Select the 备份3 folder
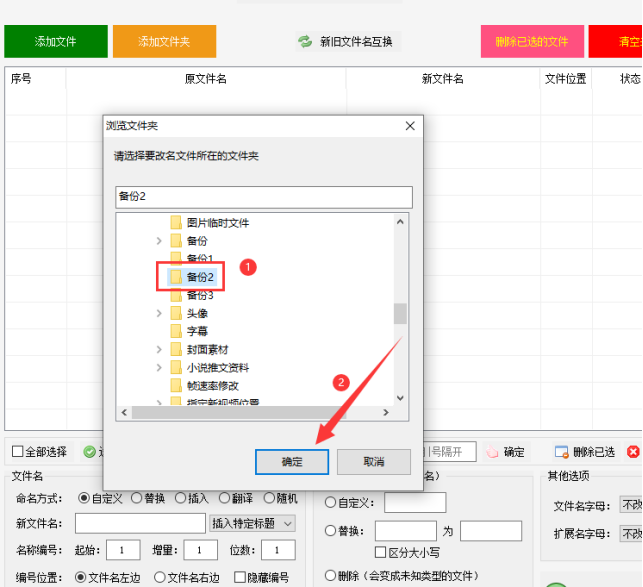 click(x=200, y=295)
